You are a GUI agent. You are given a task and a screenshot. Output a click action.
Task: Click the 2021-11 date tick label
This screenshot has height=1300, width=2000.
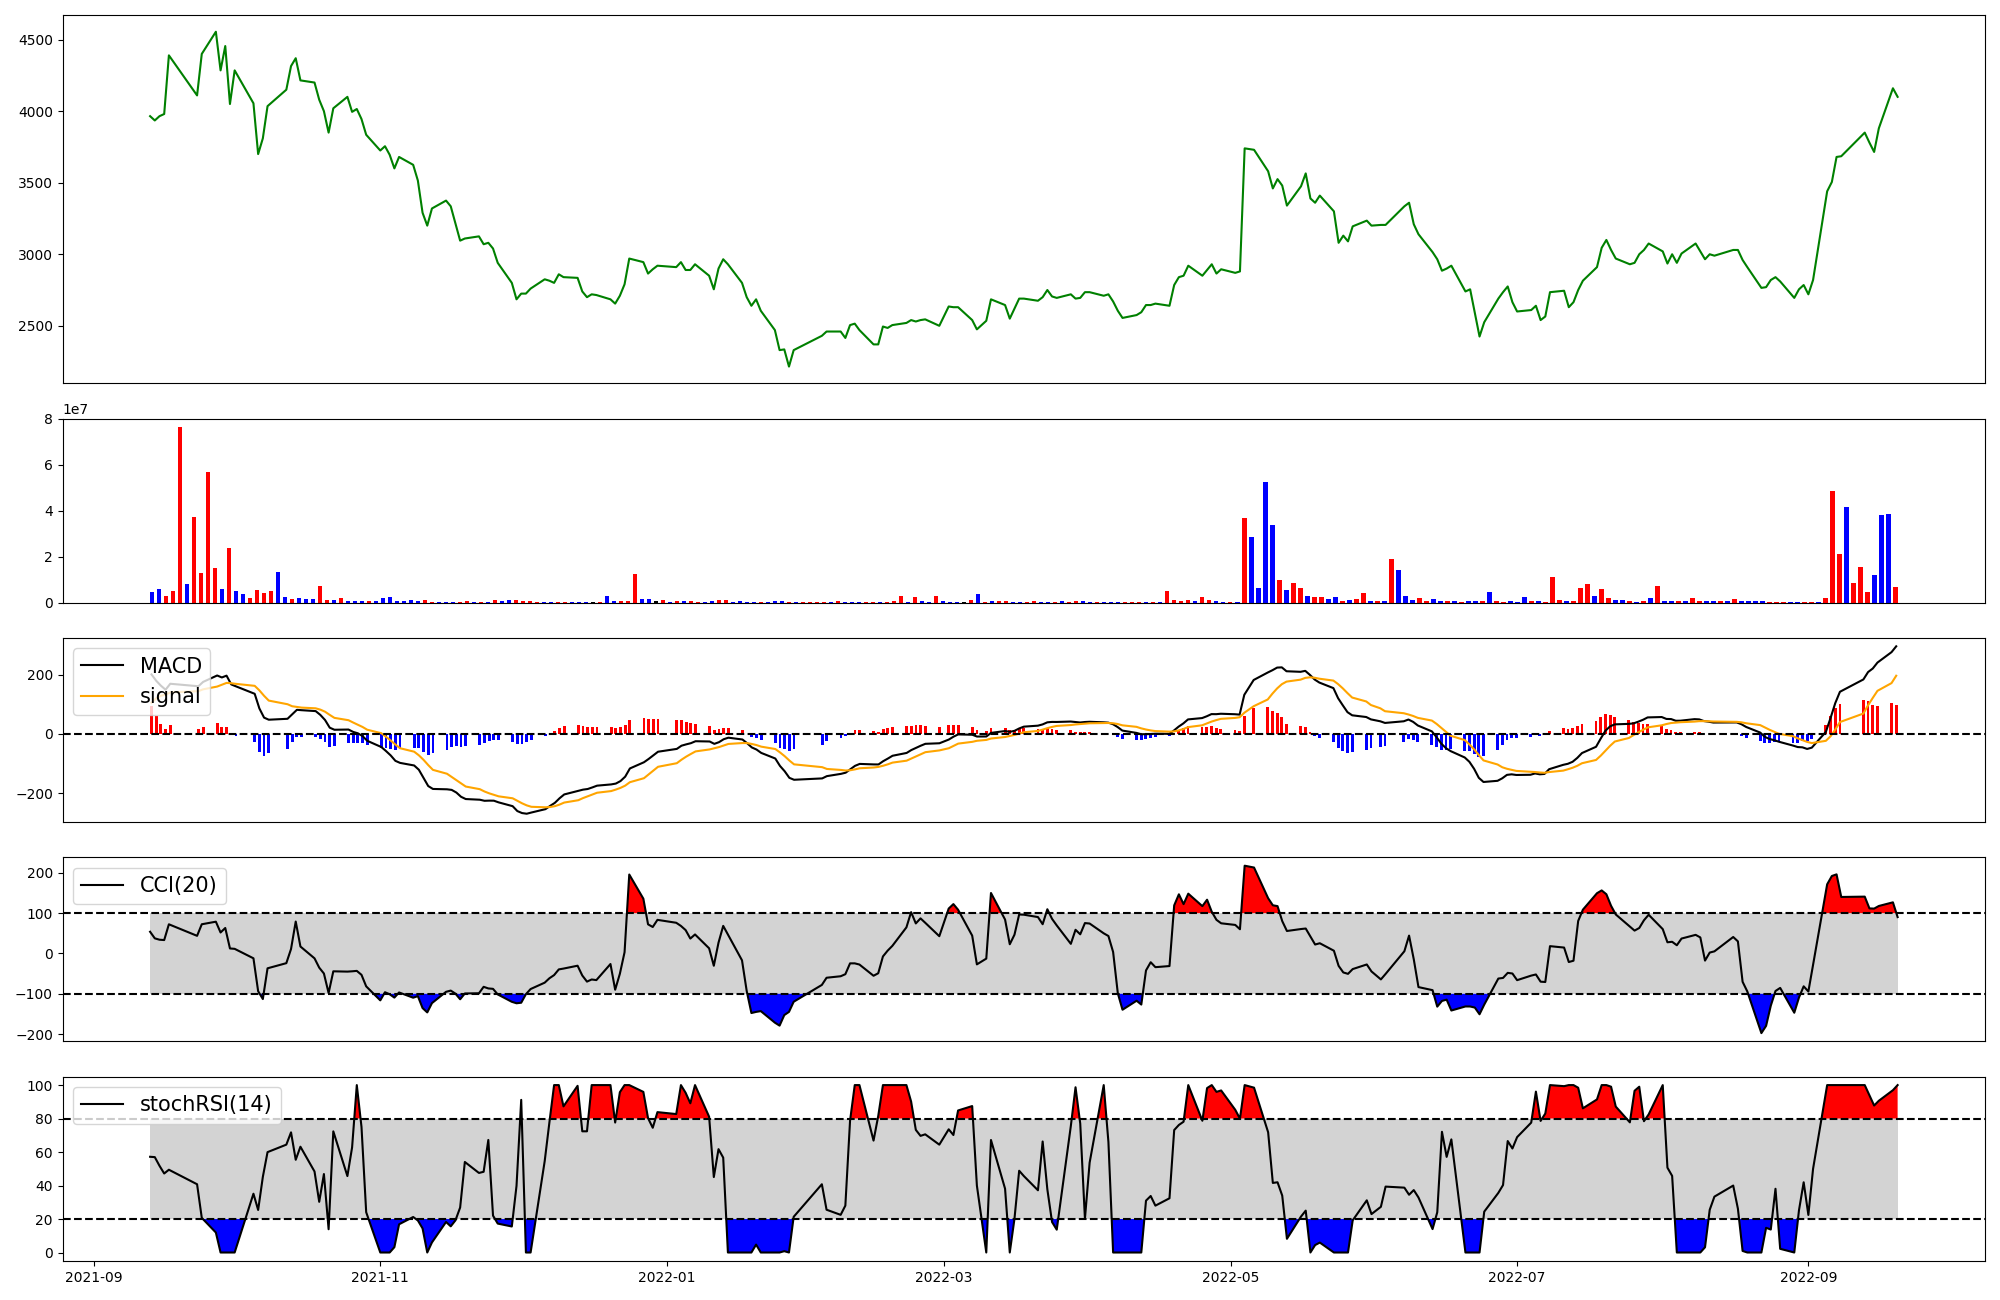pos(380,1277)
